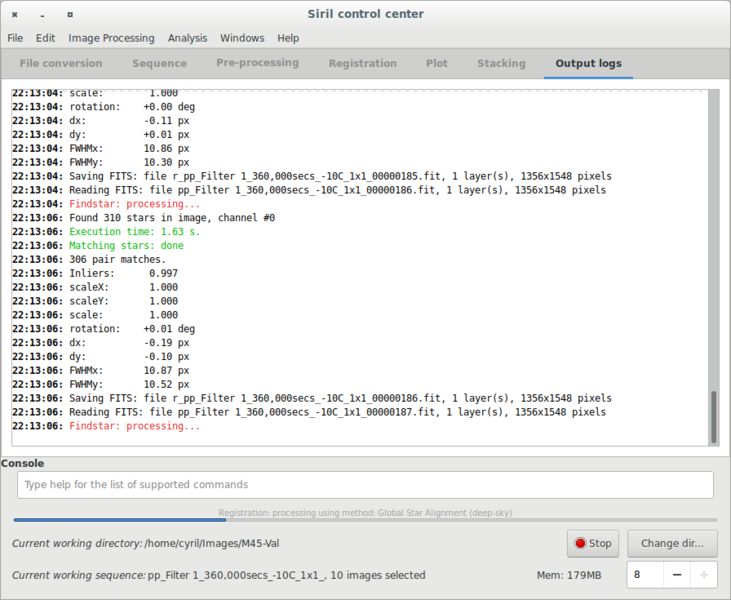Stop the running registration process
Image resolution: width=731 pixels, height=600 pixels.
[593, 544]
